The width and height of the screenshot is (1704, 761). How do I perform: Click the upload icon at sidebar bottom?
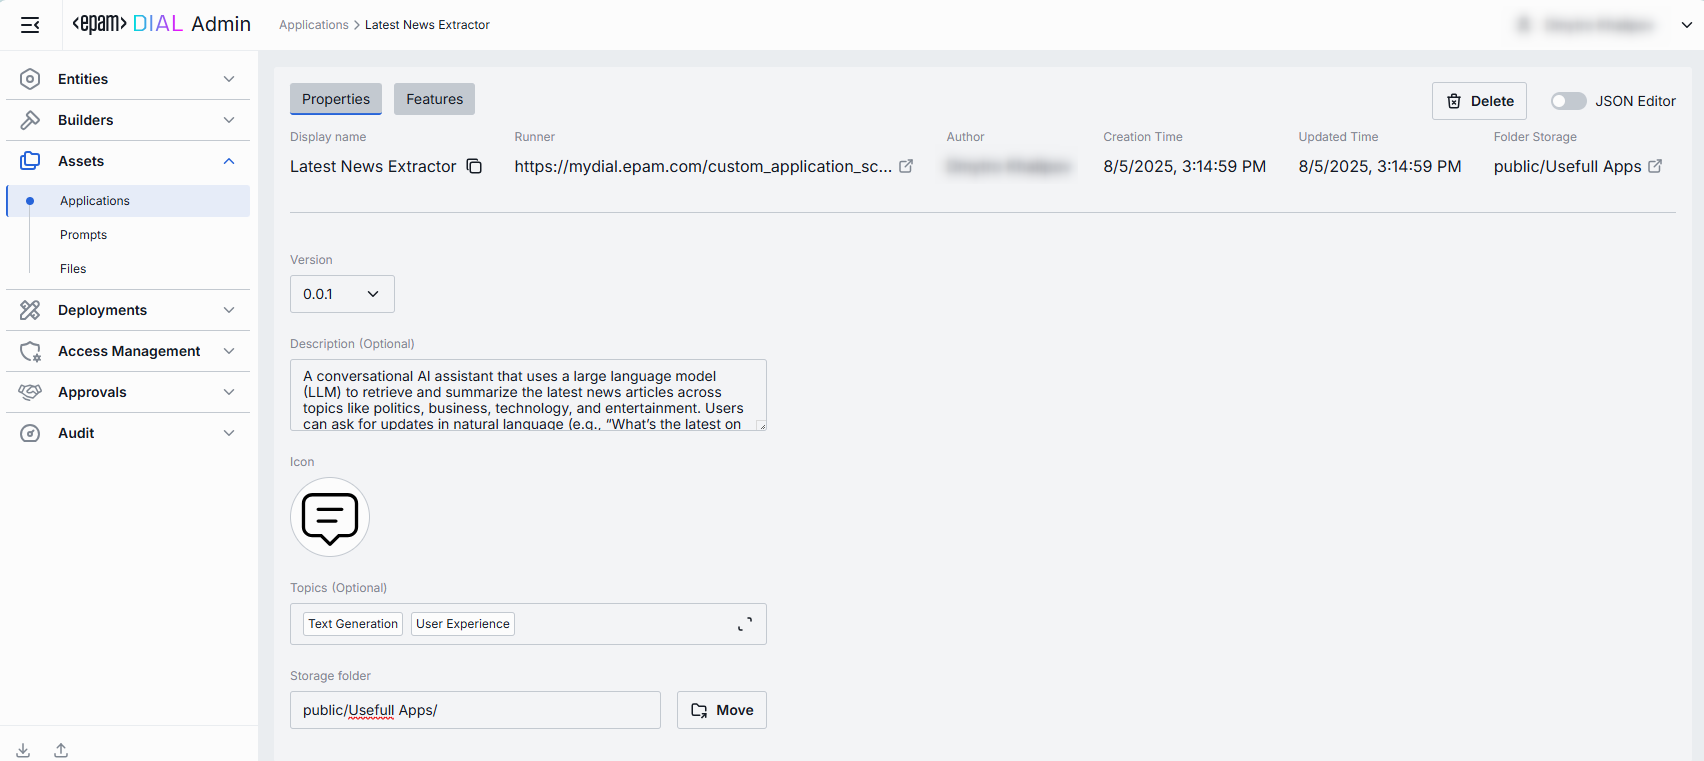pyautogui.click(x=61, y=750)
